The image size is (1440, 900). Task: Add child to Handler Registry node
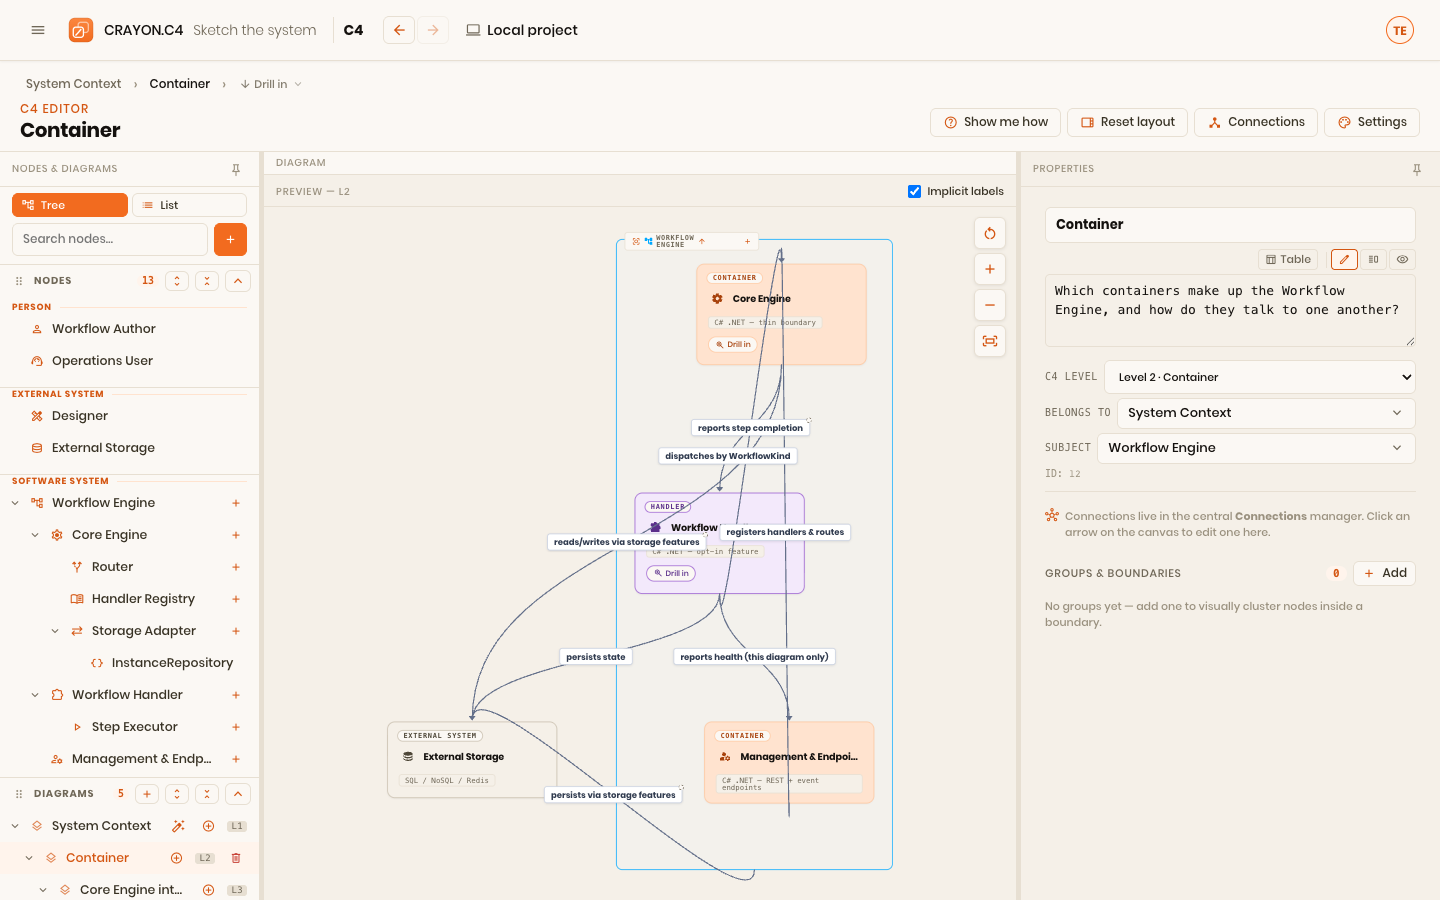point(236,599)
